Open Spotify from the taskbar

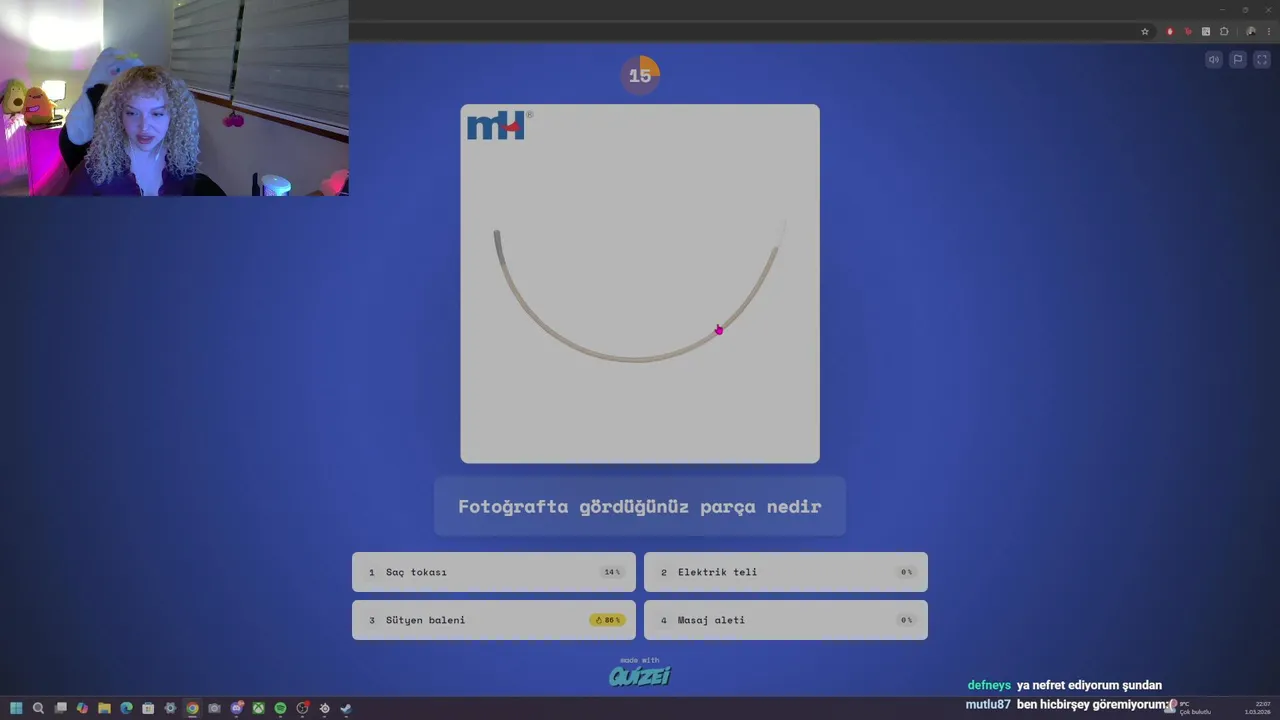click(x=280, y=708)
